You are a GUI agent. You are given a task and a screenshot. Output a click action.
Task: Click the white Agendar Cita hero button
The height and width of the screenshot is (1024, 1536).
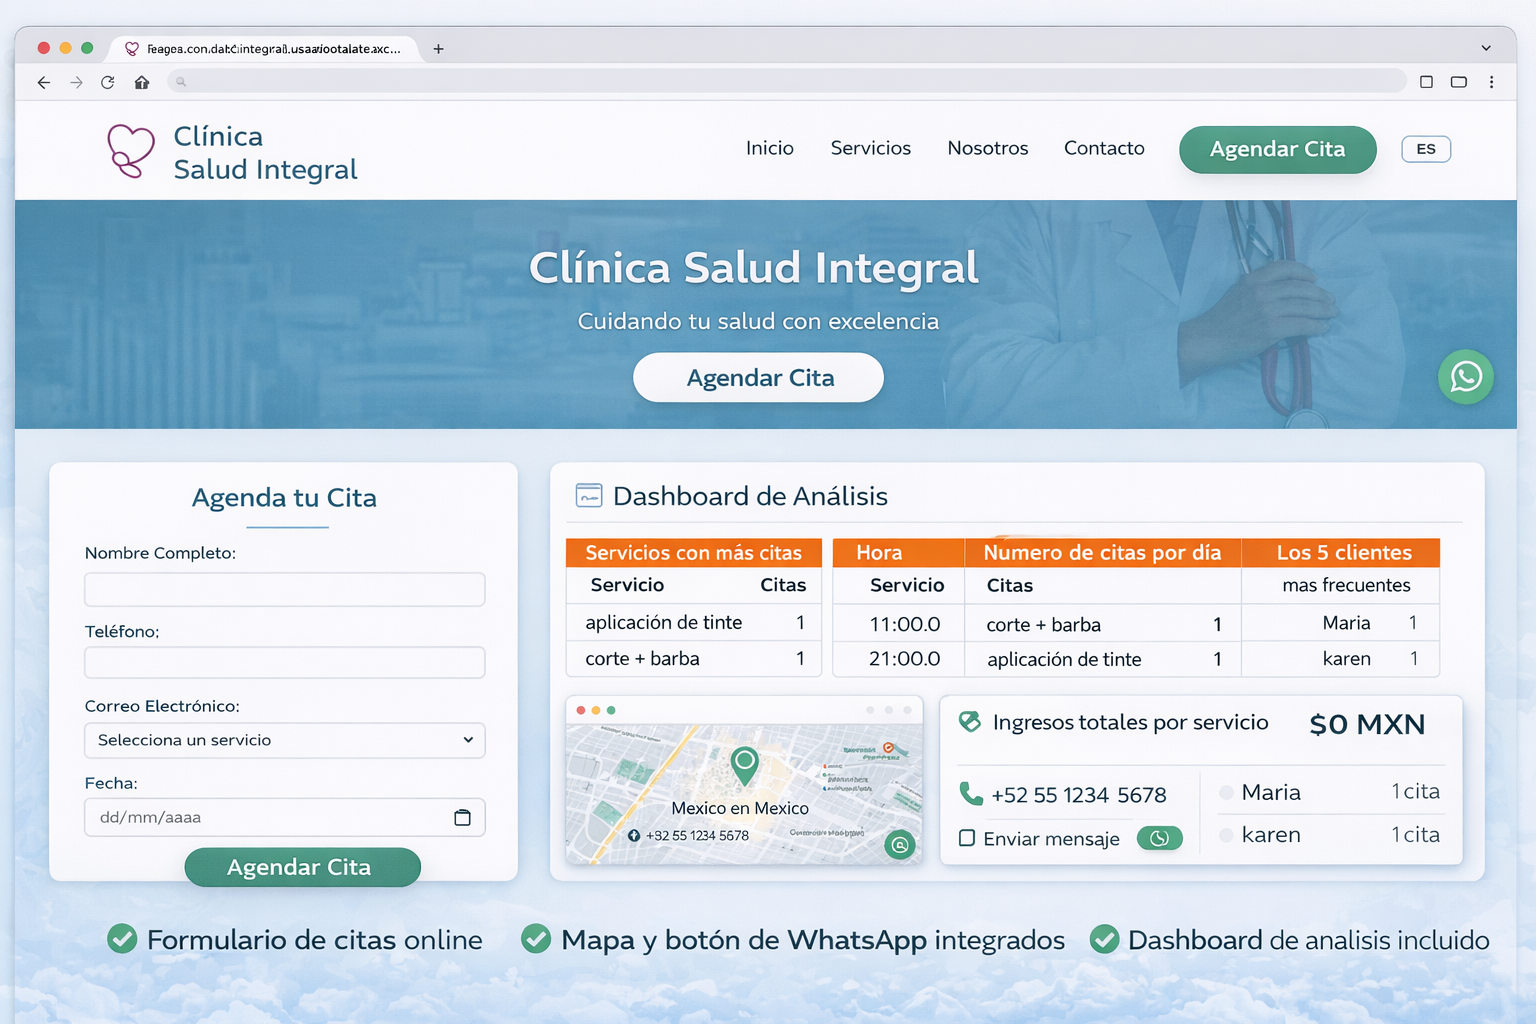(758, 378)
